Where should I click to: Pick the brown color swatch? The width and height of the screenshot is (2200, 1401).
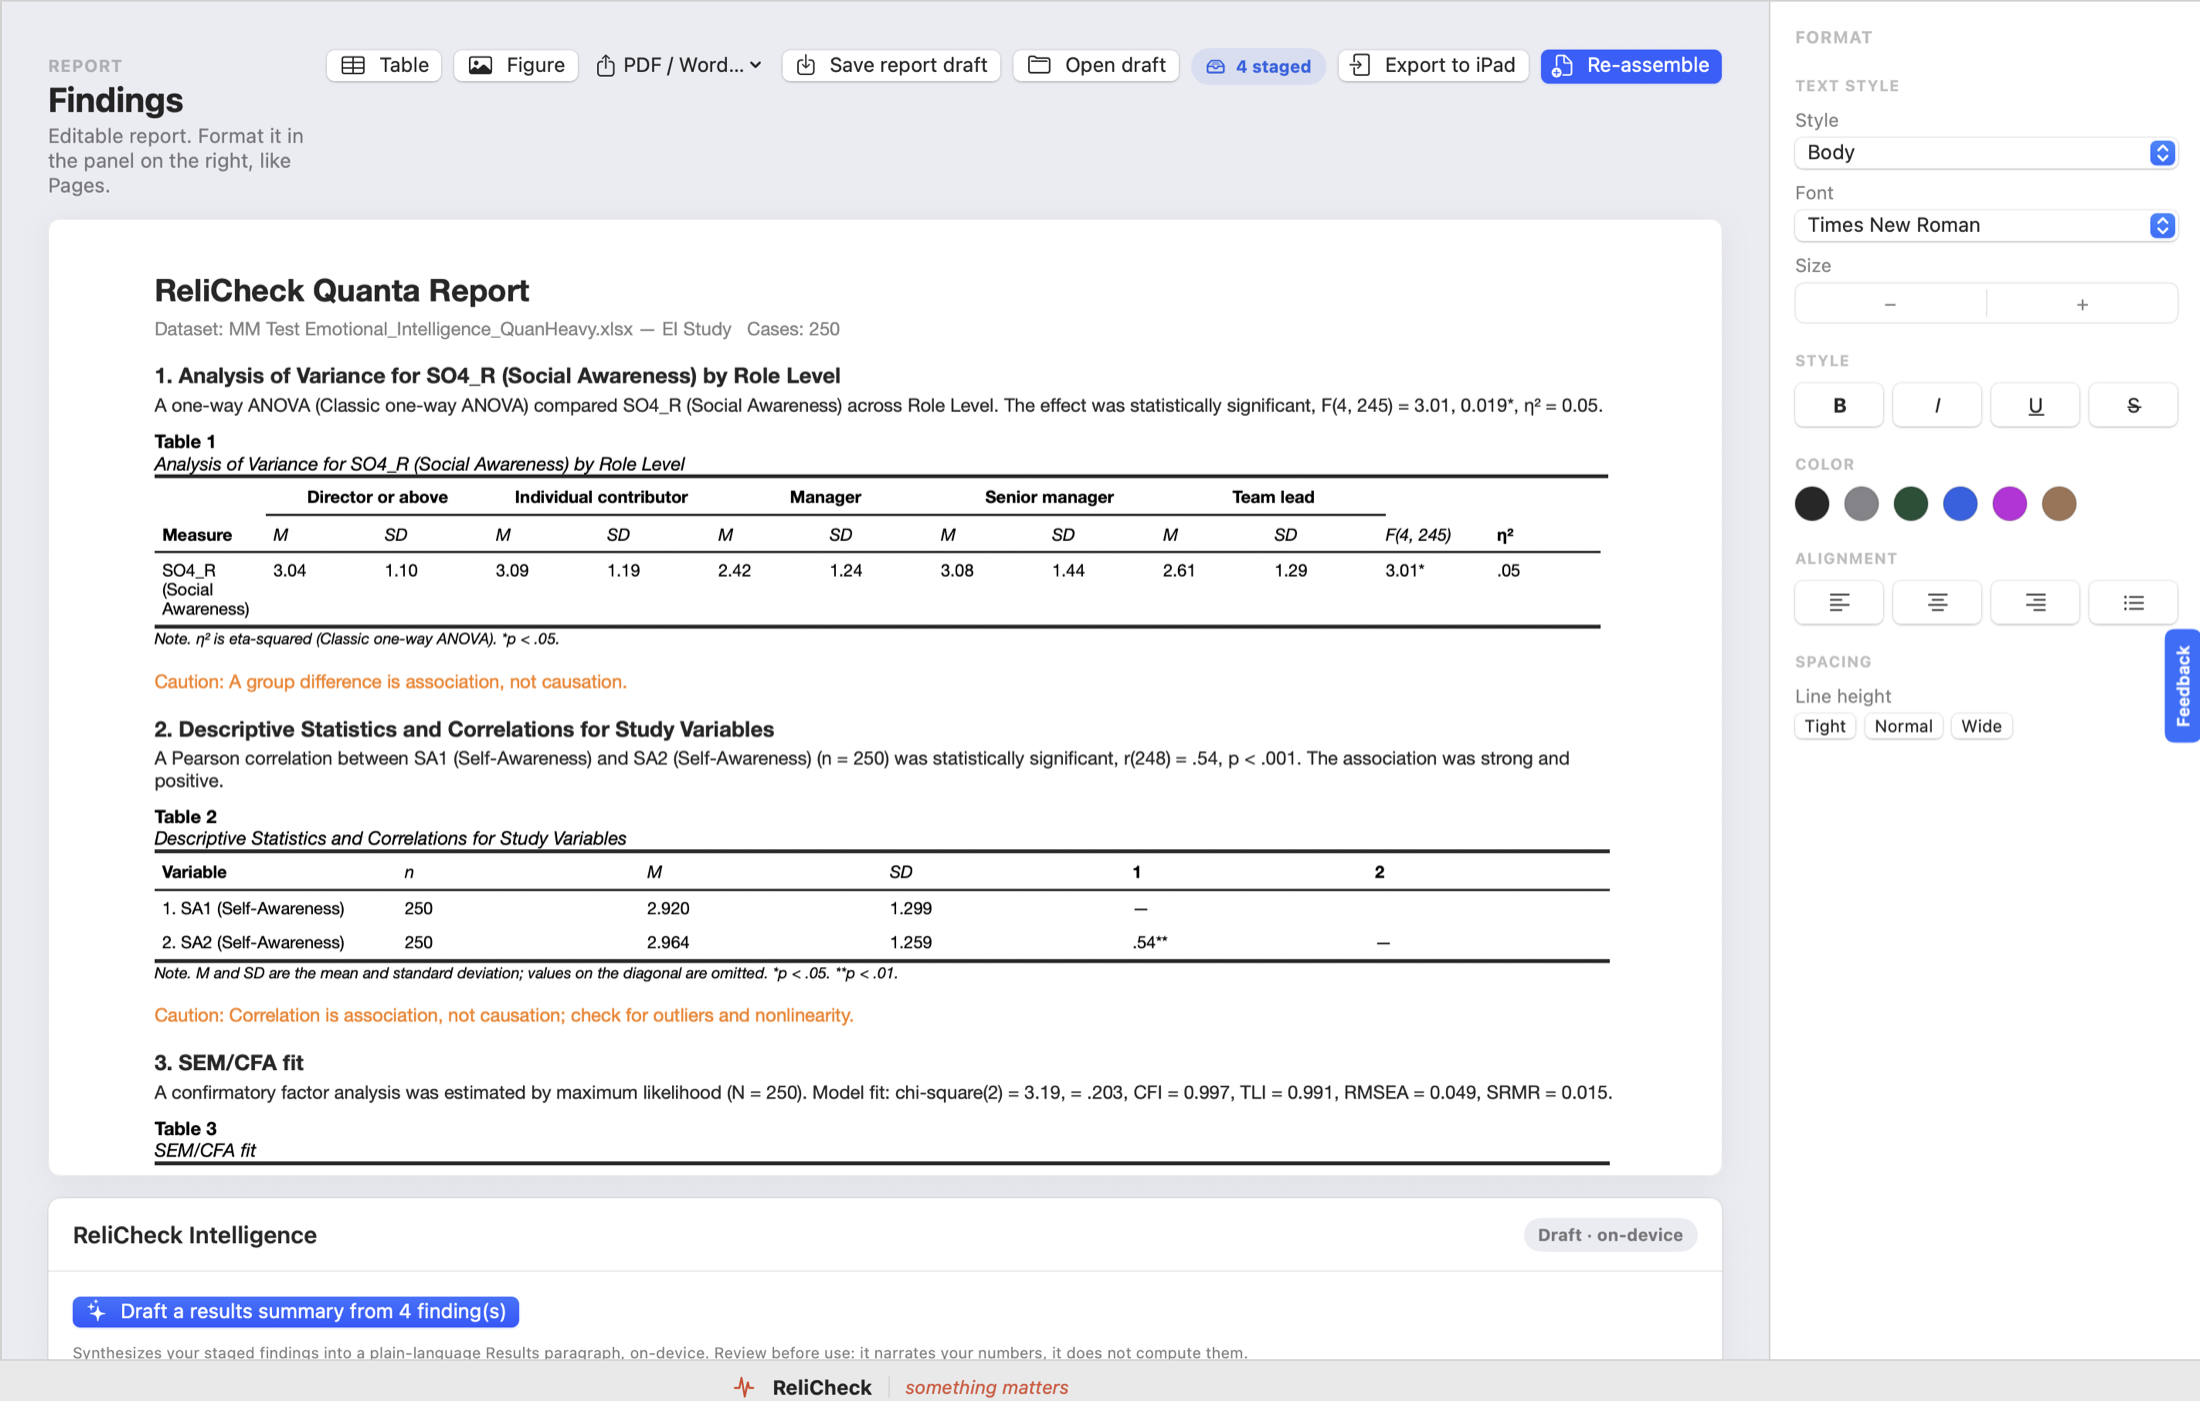coord(2059,503)
